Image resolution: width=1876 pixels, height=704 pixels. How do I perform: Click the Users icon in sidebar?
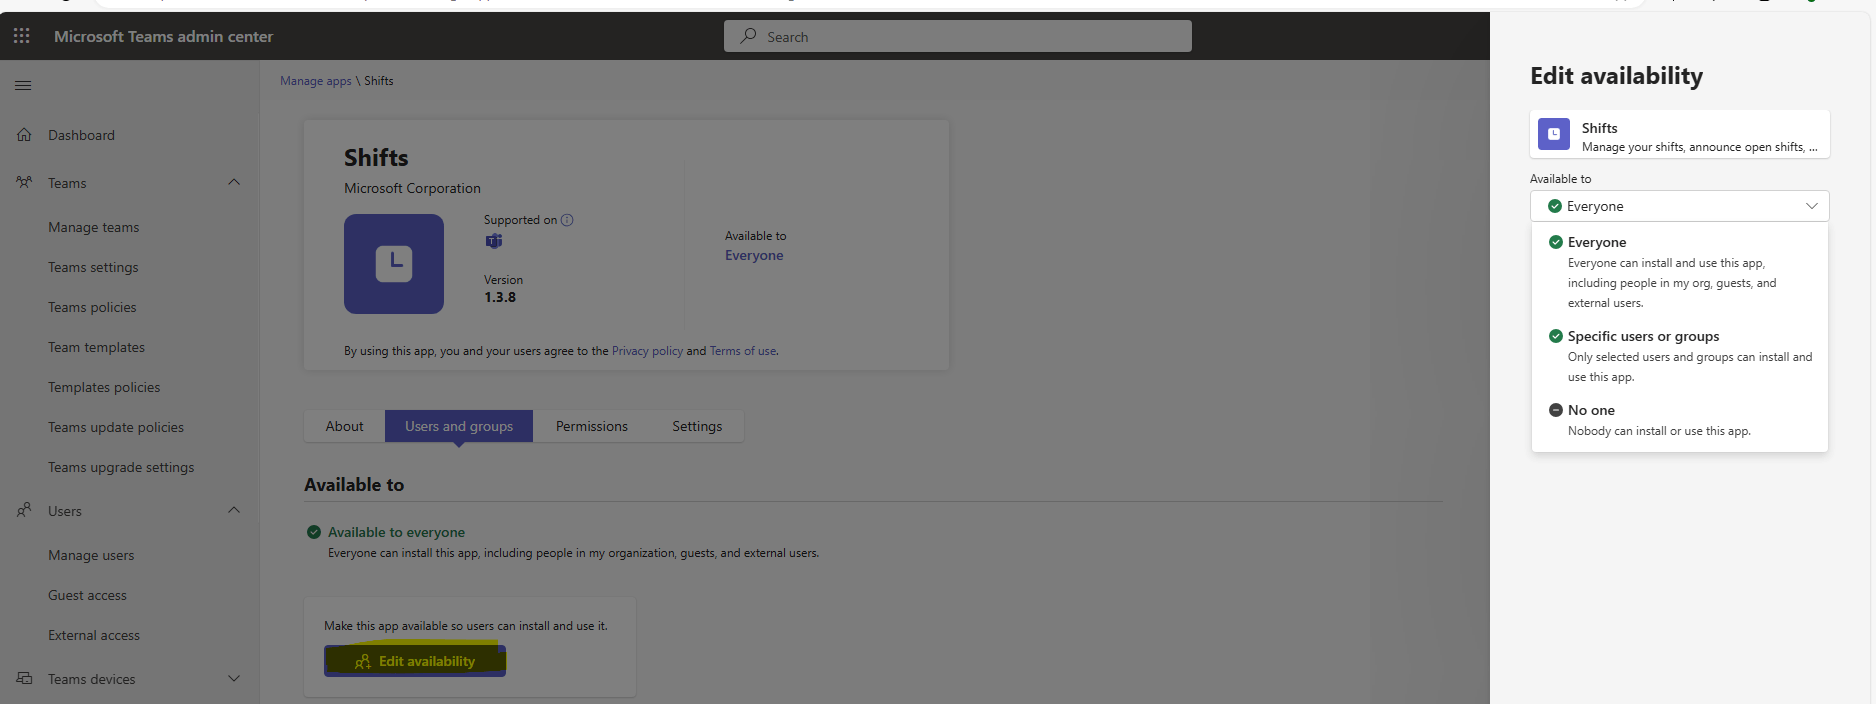click(24, 511)
